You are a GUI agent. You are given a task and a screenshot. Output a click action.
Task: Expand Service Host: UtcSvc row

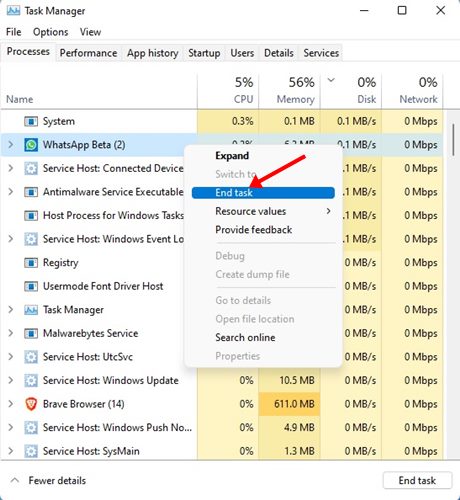tap(11, 357)
